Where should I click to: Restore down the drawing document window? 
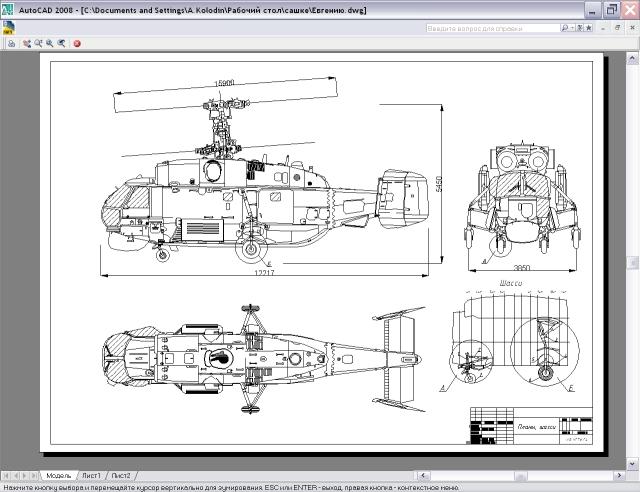pyautogui.click(x=618, y=28)
